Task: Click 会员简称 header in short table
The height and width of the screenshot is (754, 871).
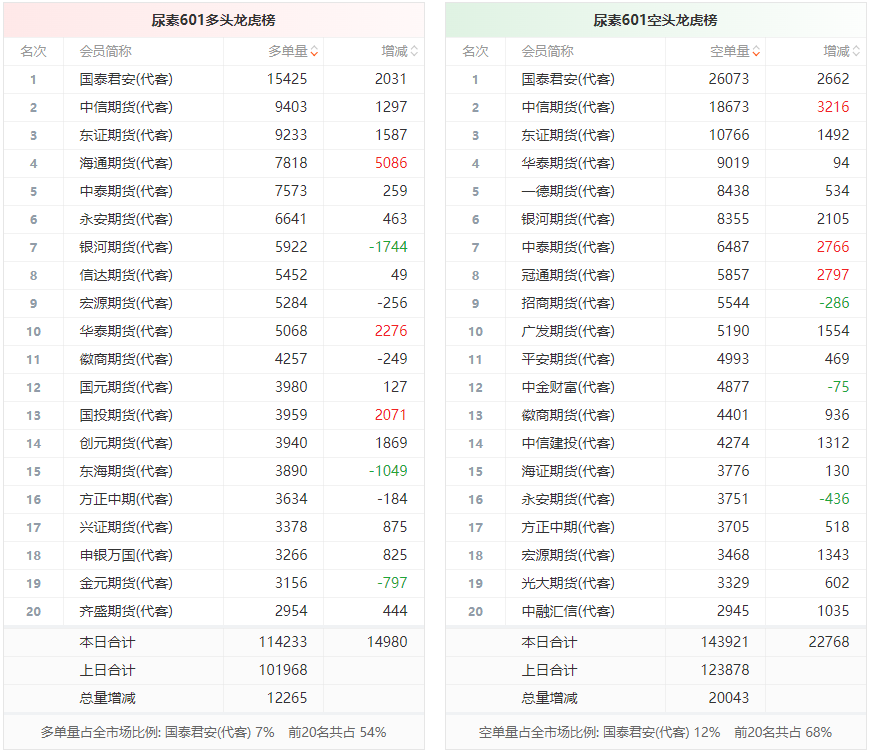Action: (547, 52)
